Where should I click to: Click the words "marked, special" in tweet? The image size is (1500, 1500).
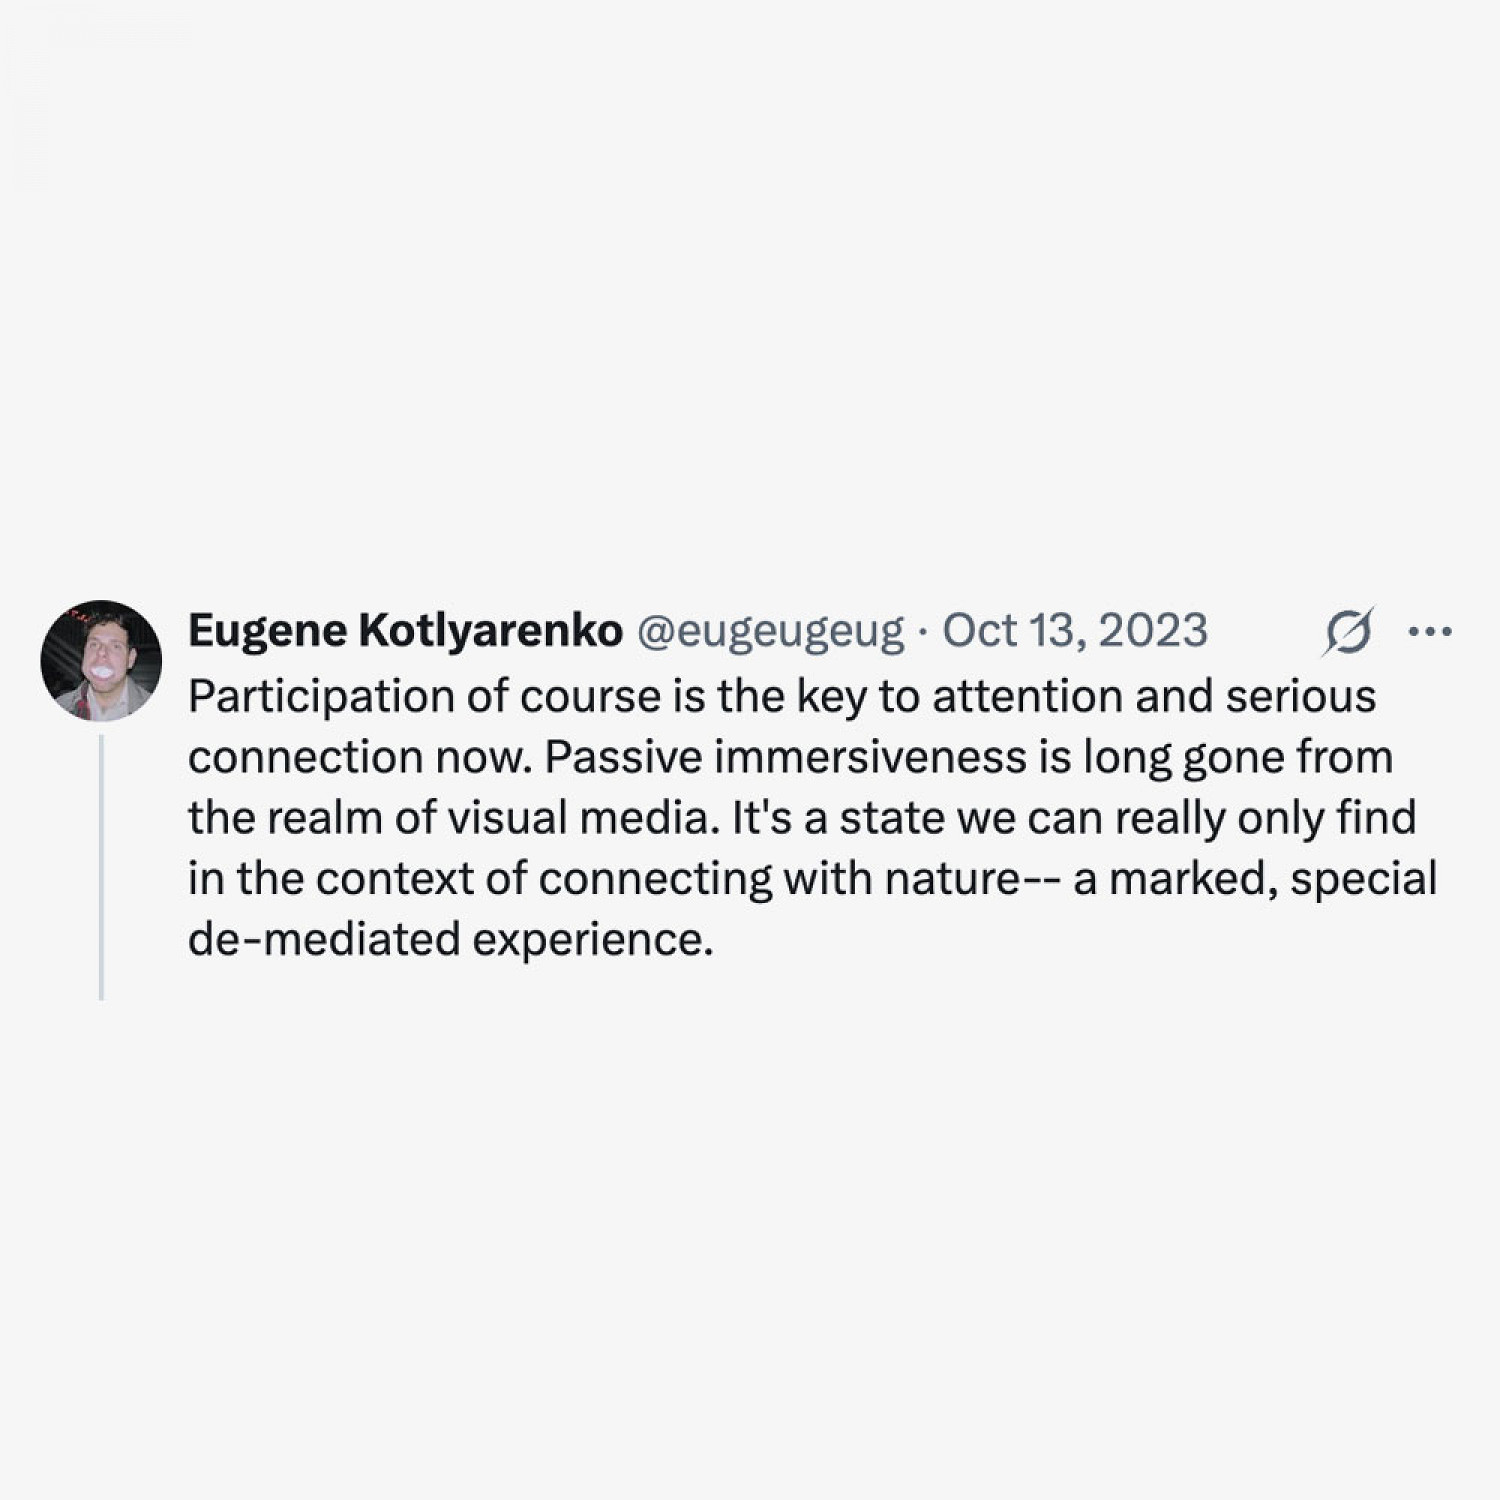click(1272, 879)
